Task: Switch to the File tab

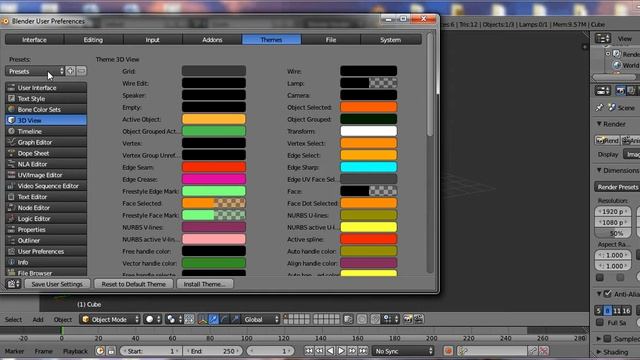Action: click(331, 40)
